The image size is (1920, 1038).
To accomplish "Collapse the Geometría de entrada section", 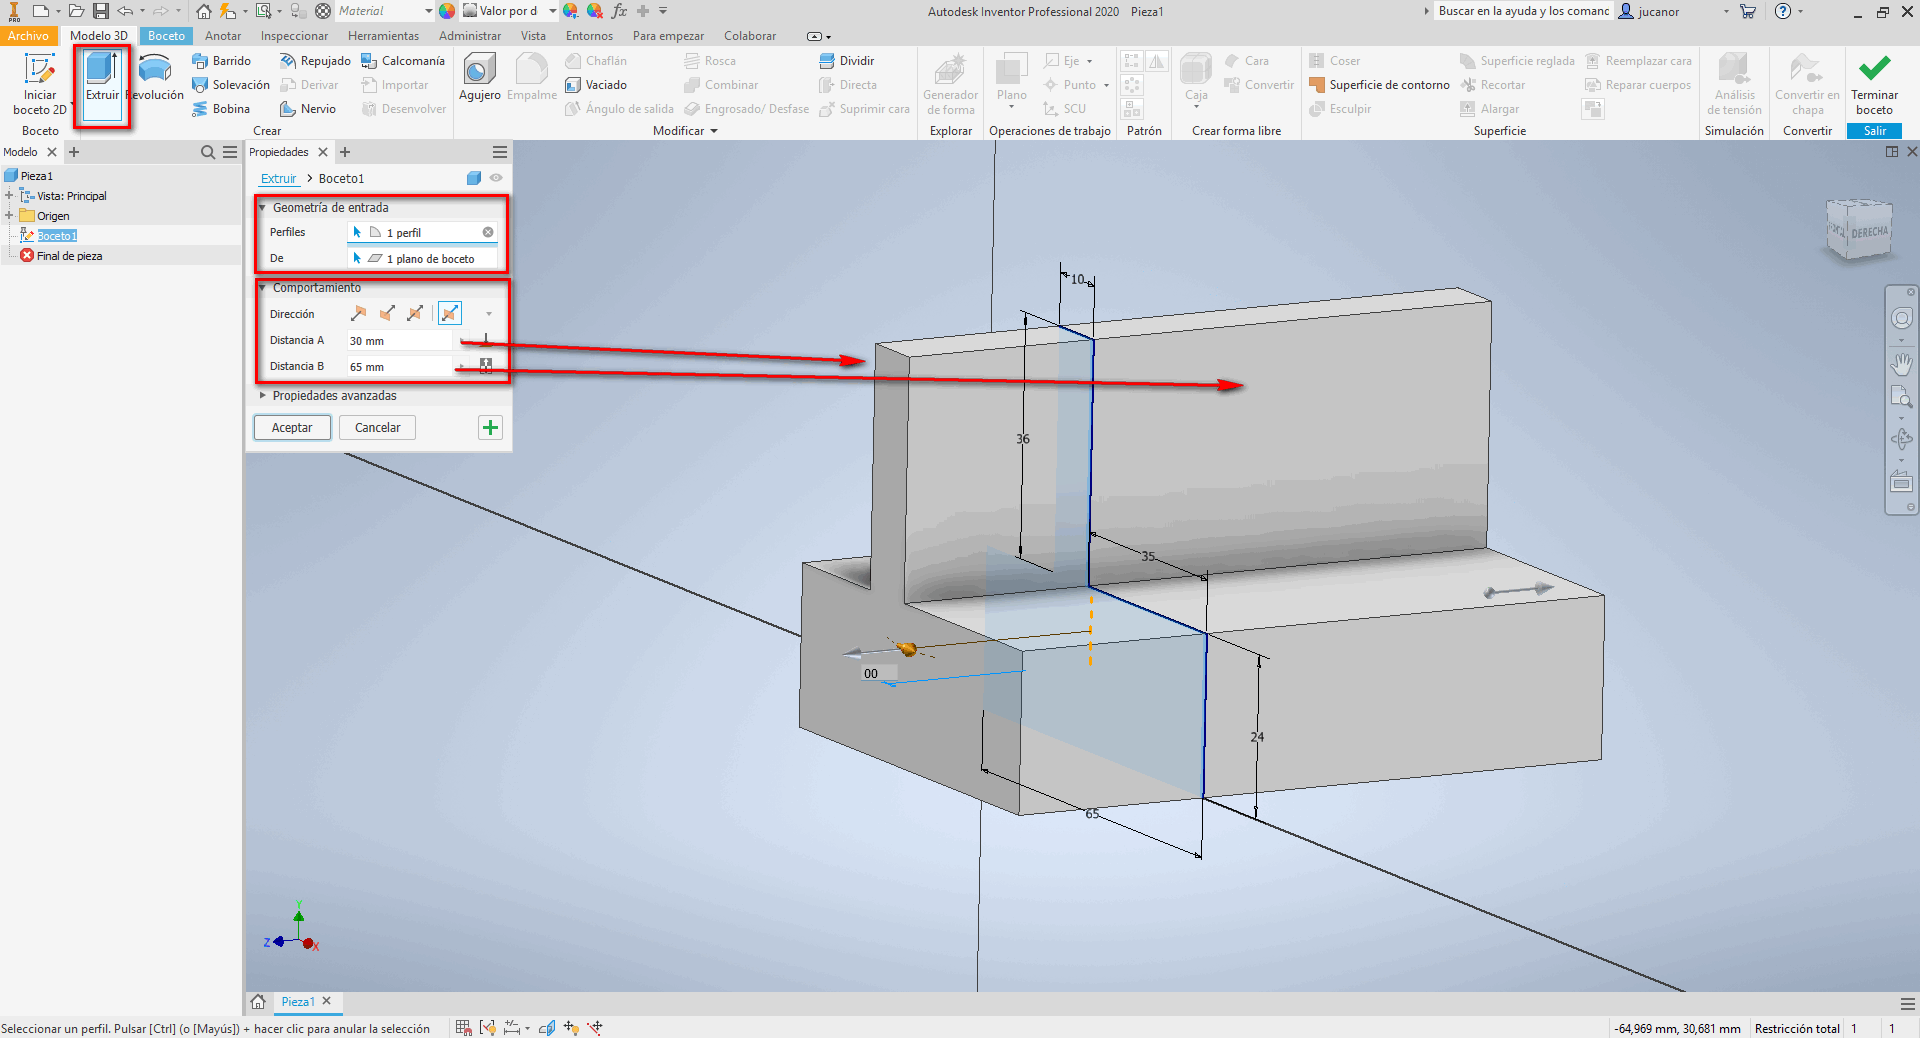I will [x=262, y=207].
